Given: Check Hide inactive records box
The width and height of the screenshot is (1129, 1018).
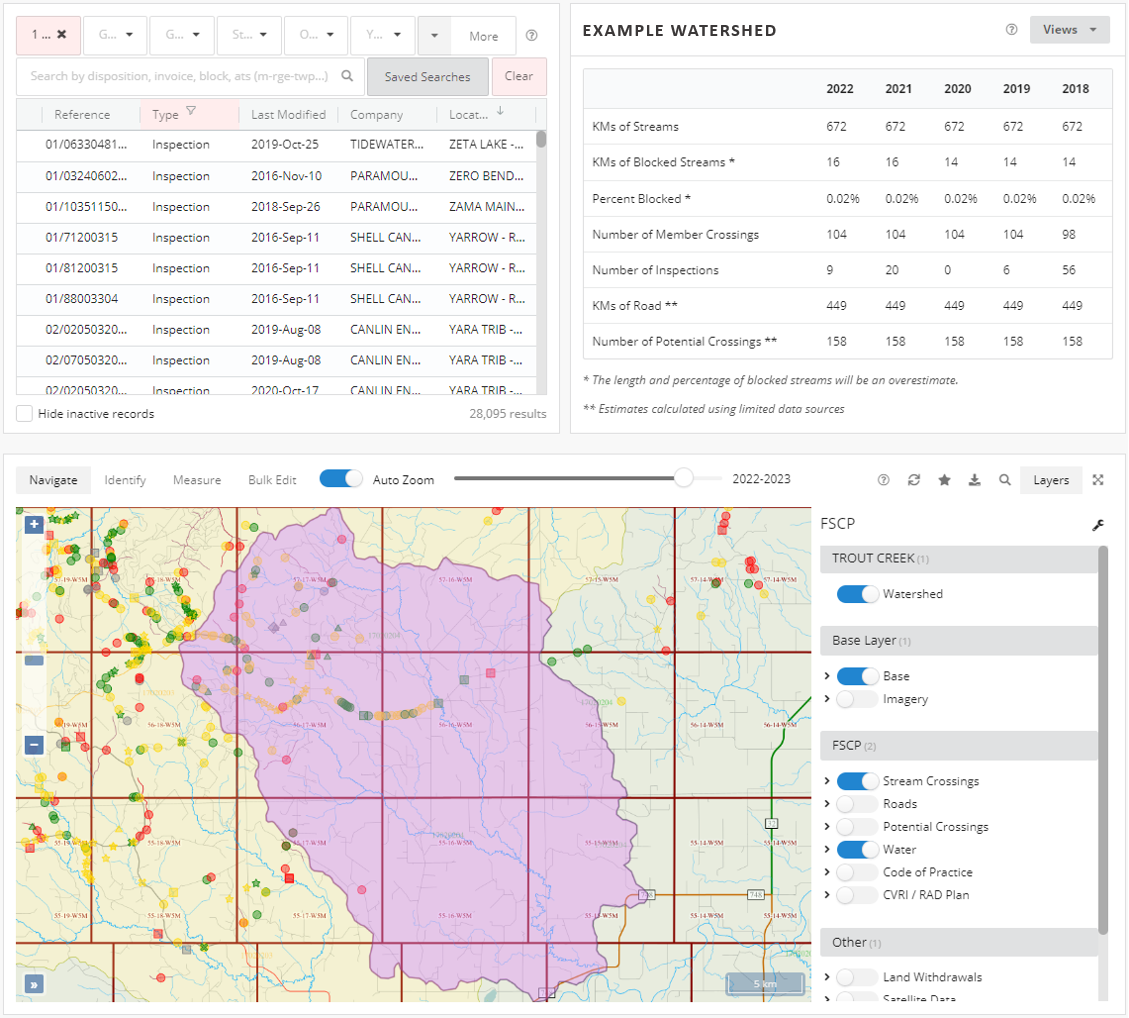Looking at the screenshot, I should click(25, 413).
